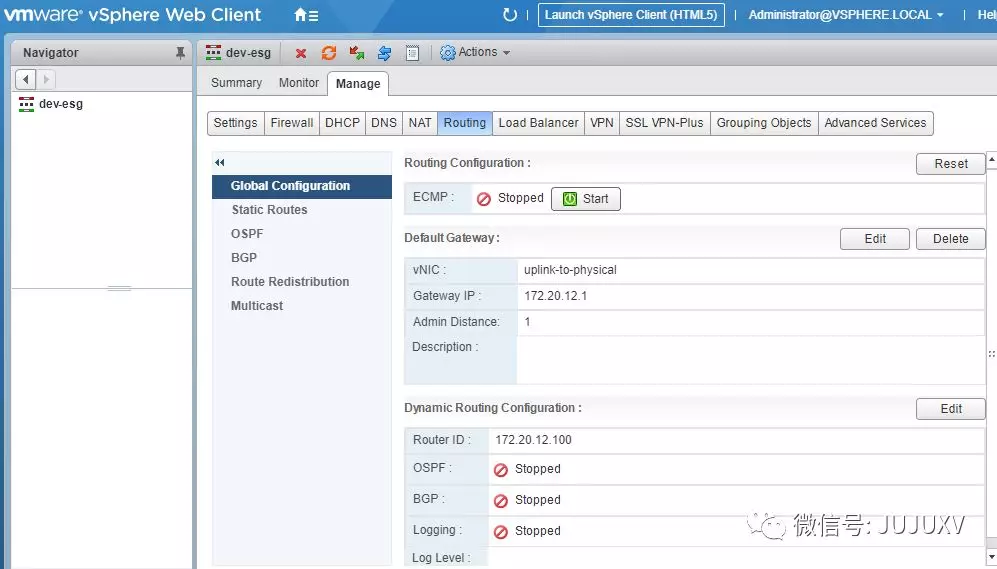The width and height of the screenshot is (997, 569).
Task: Open the SSL VPN-Plus sub-tab
Action: click(x=664, y=123)
